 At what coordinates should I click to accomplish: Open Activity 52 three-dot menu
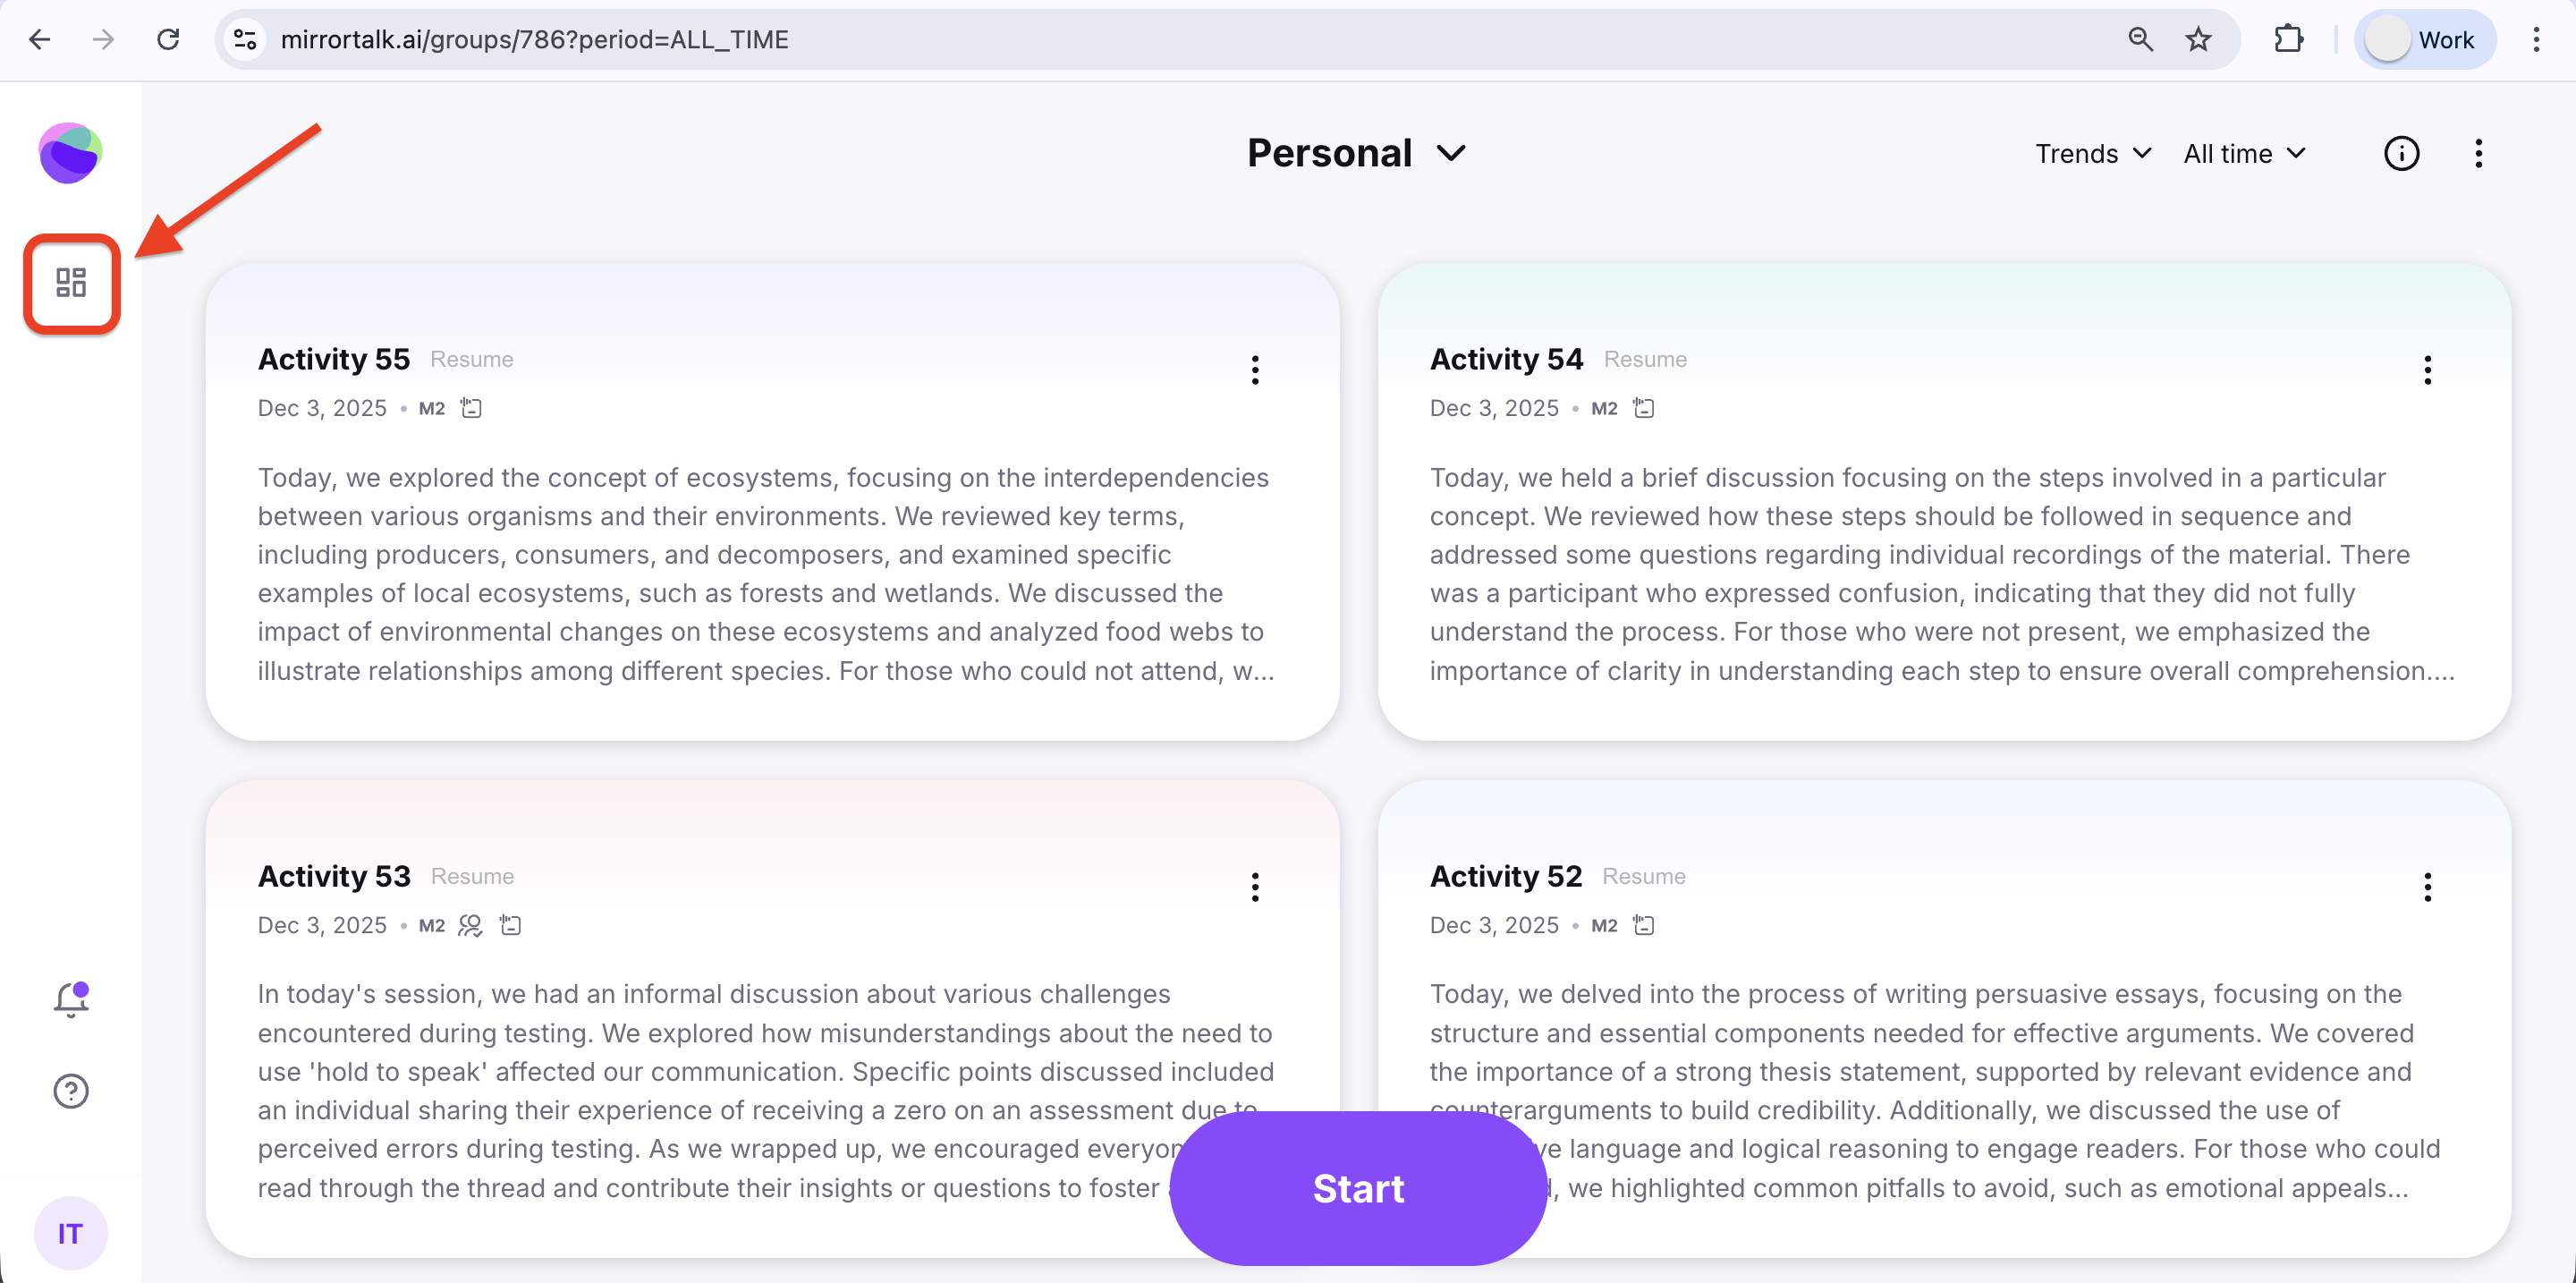2427,887
